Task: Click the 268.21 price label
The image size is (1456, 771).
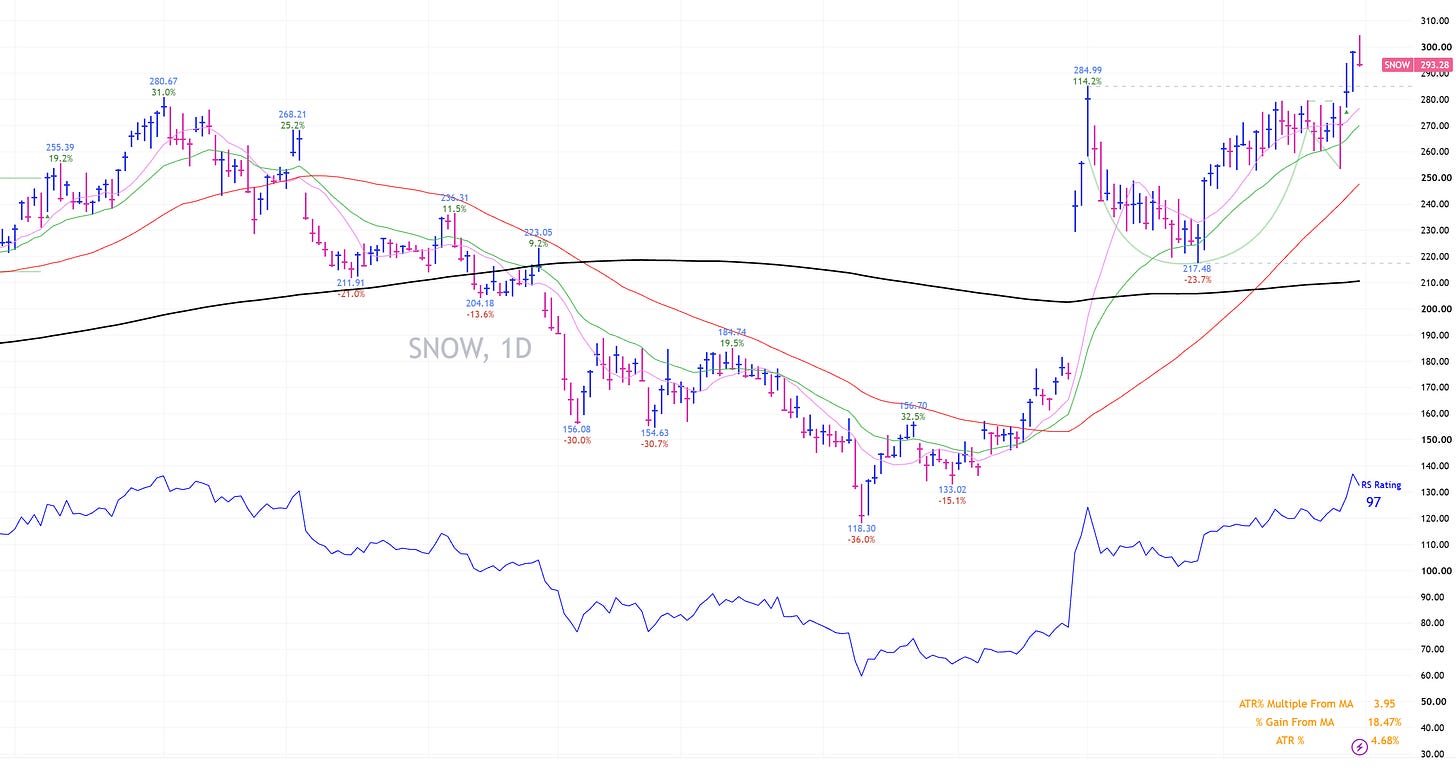Action: (292, 114)
